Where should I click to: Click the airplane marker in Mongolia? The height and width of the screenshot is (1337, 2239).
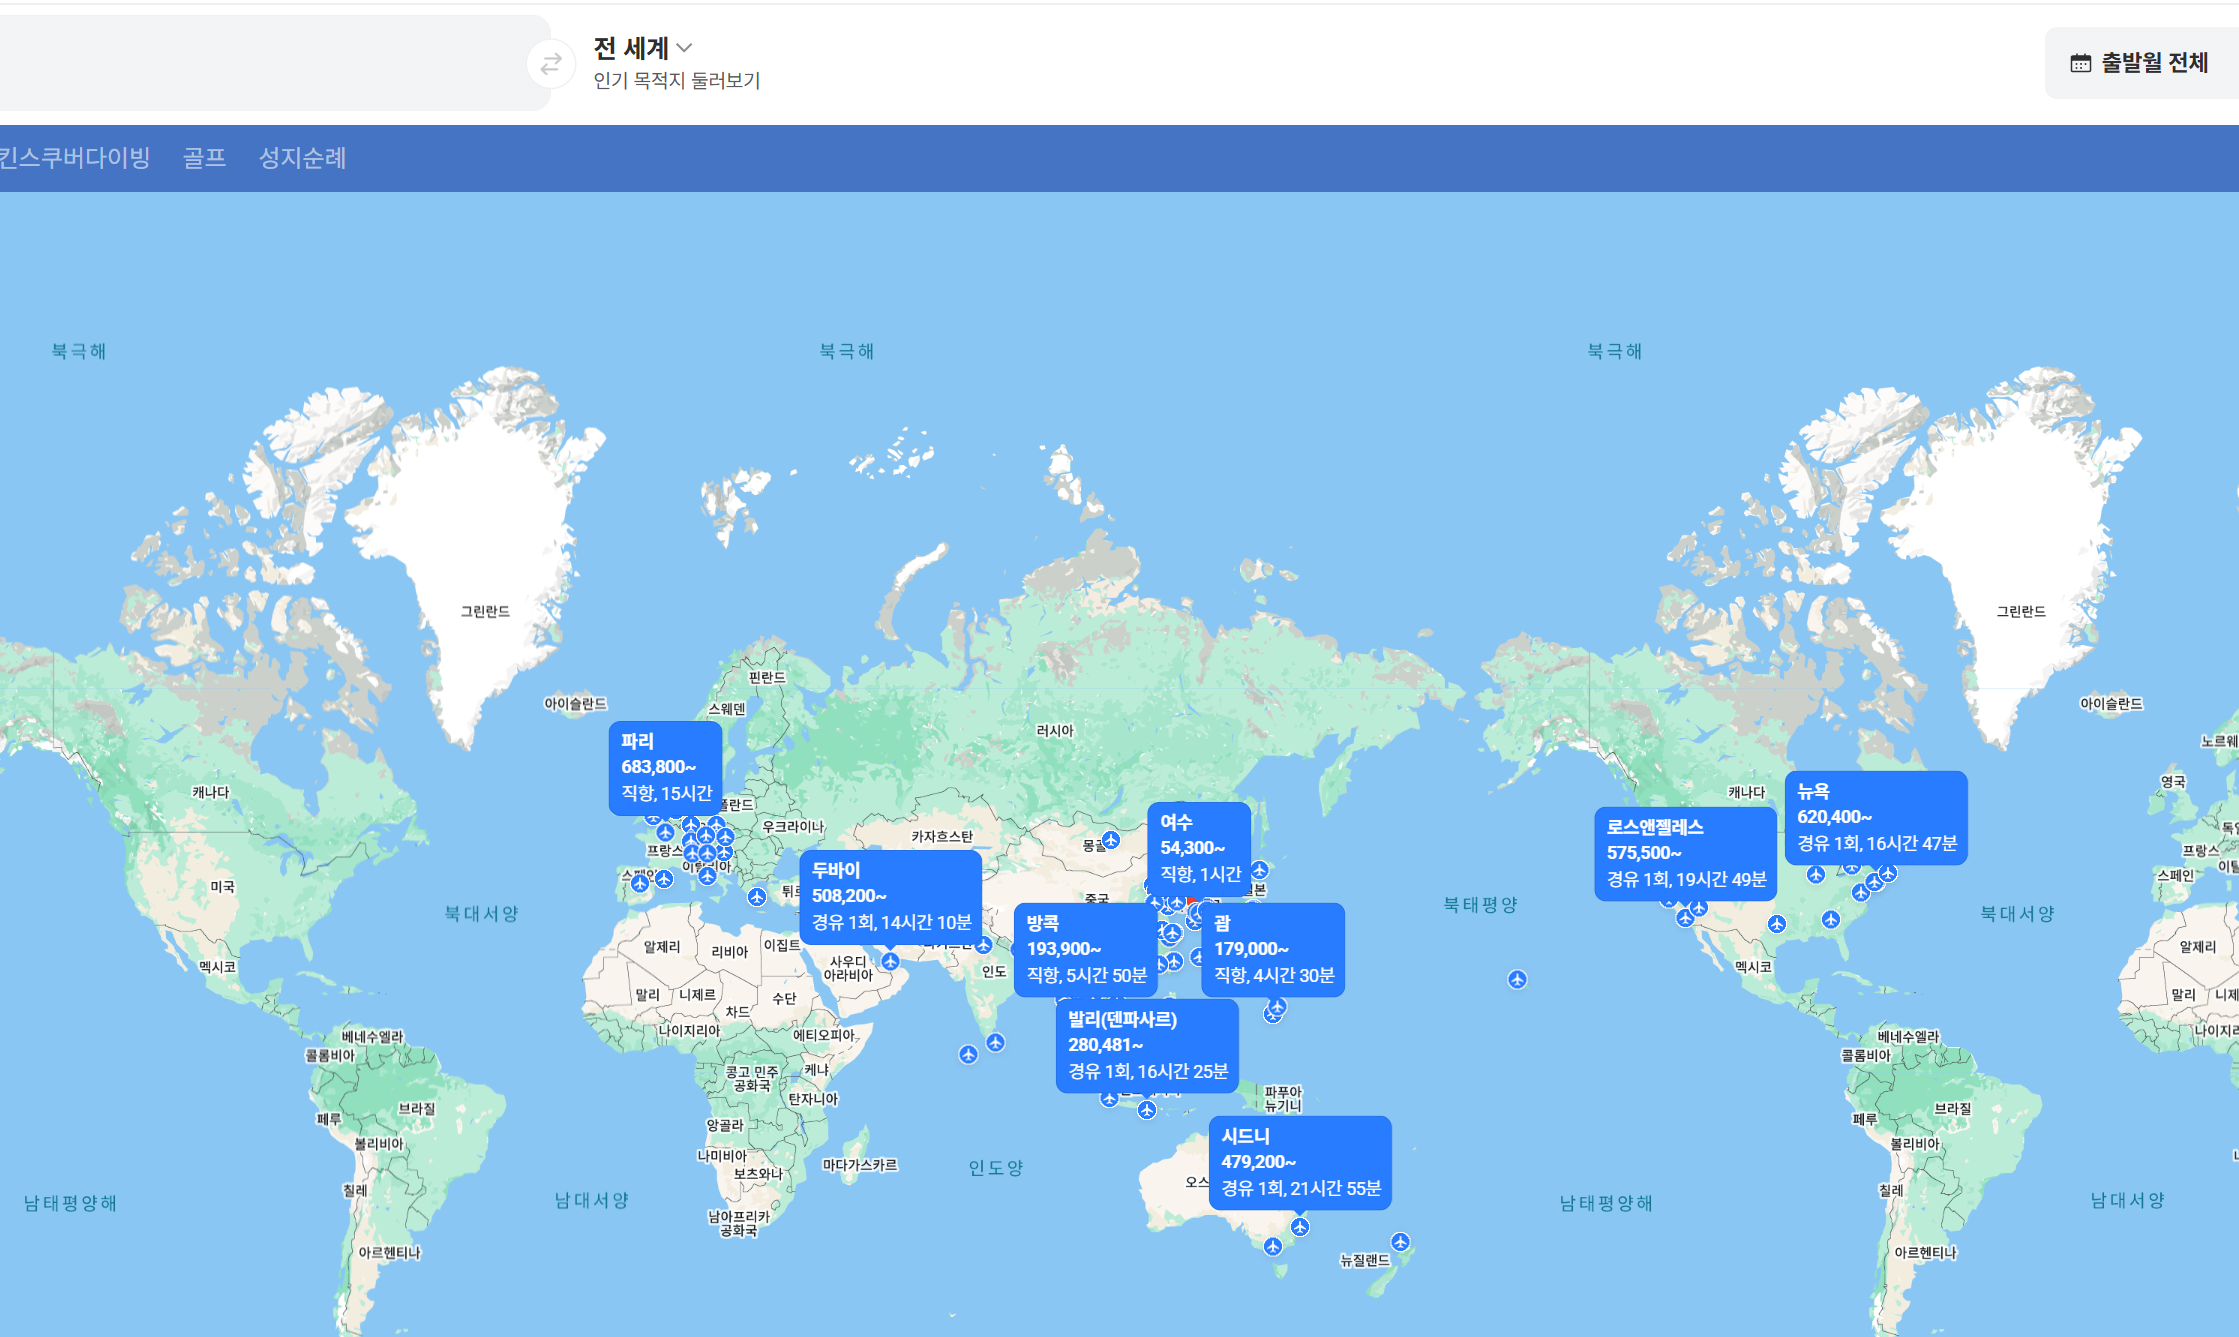(1111, 840)
